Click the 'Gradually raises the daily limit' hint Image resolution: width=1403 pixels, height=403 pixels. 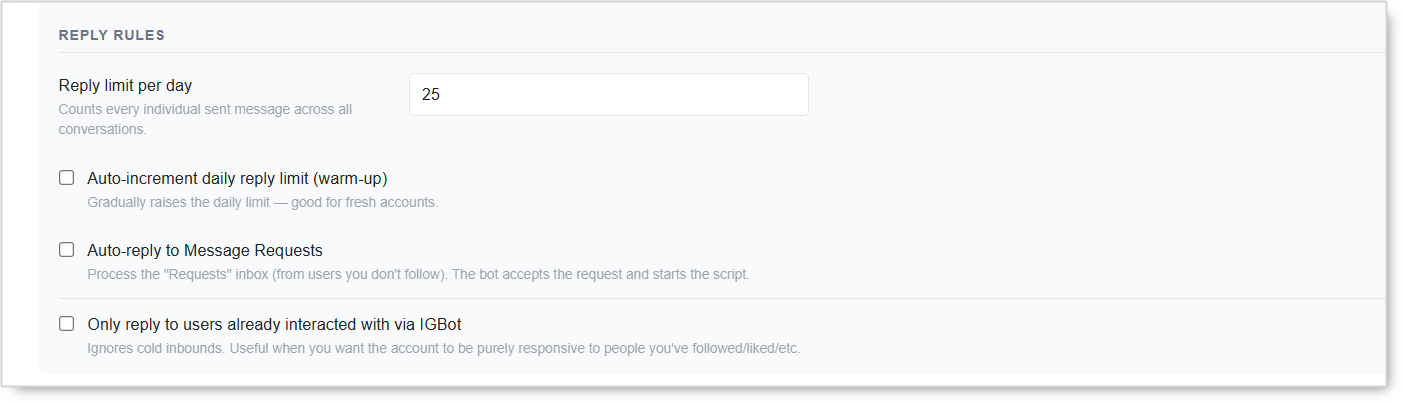tap(263, 203)
